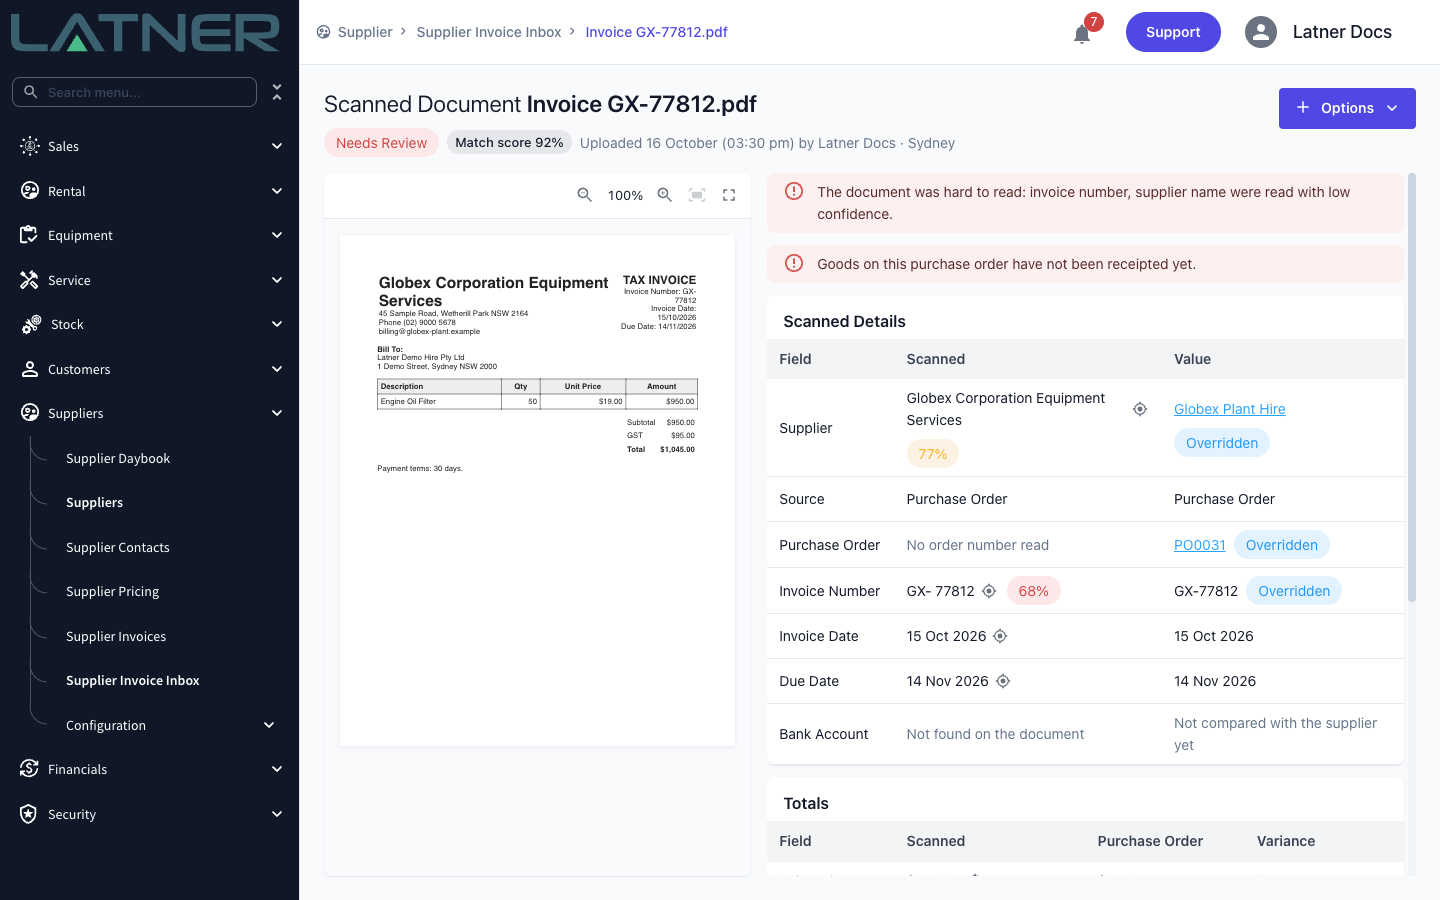Open the Options dropdown

(x=1347, y=108)
